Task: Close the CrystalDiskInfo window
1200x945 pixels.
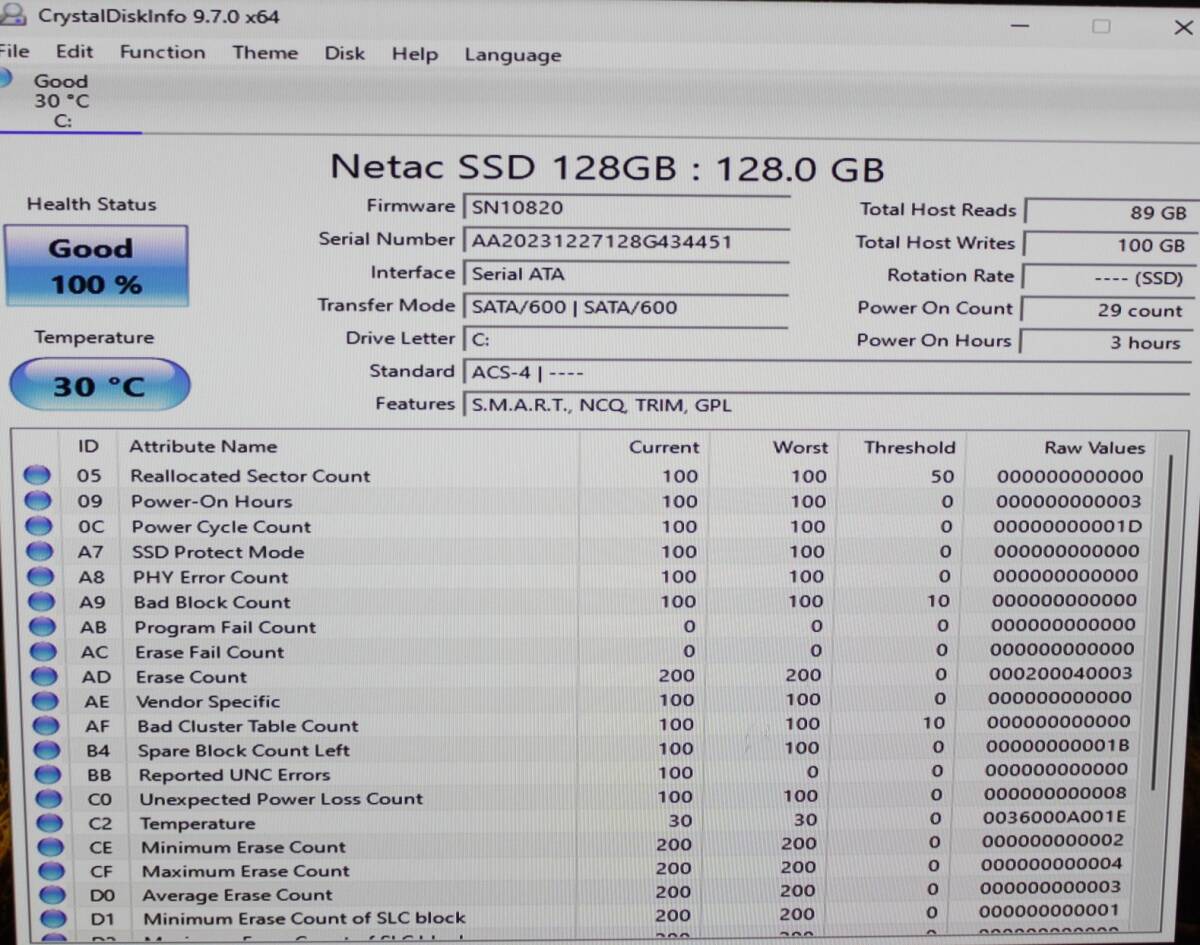Action: pos(1181,28)
